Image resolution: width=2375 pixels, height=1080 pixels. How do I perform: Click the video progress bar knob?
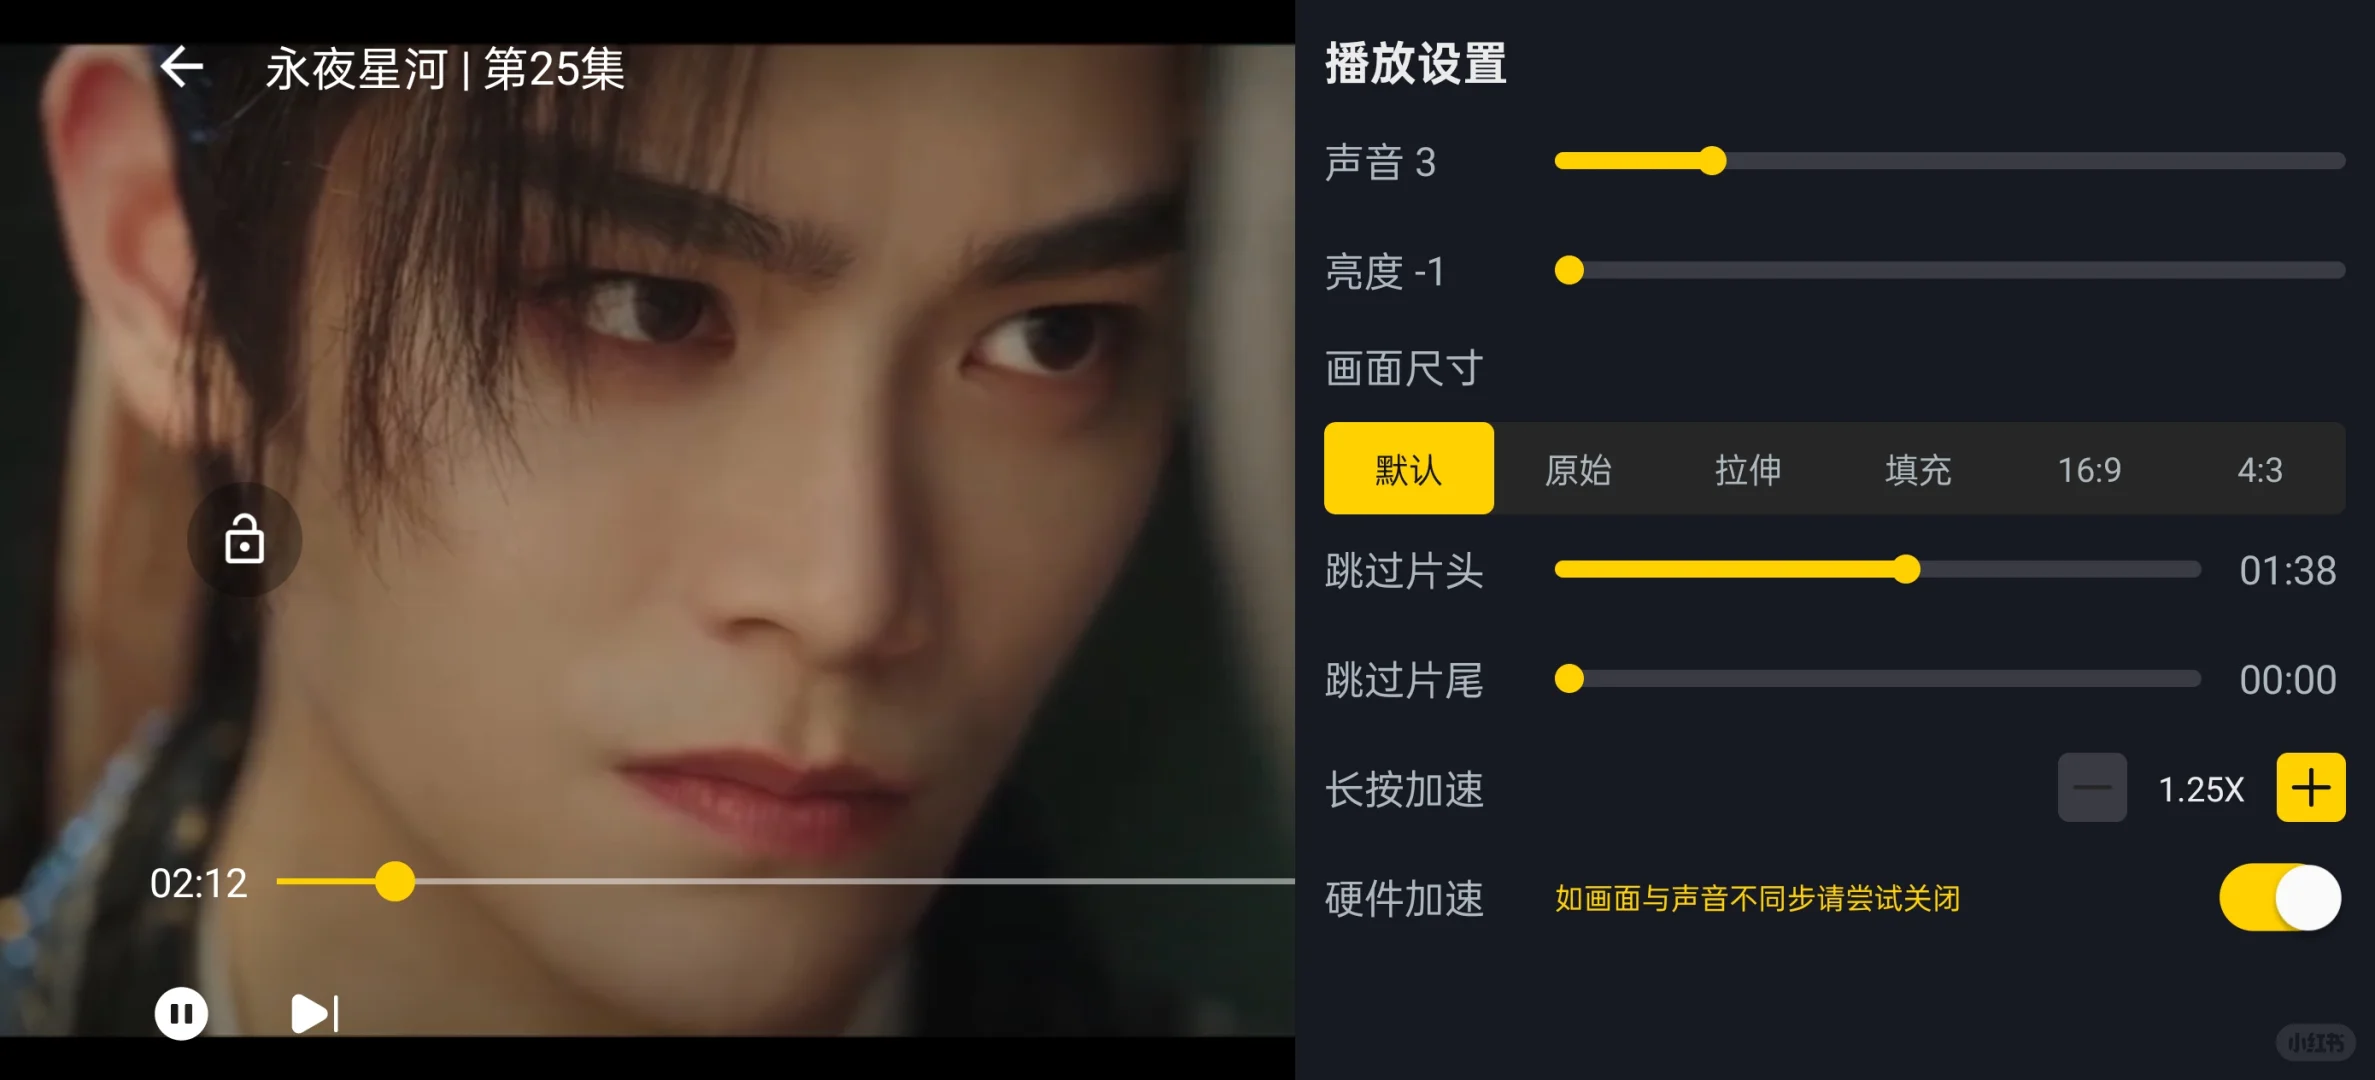coord(395,881)
